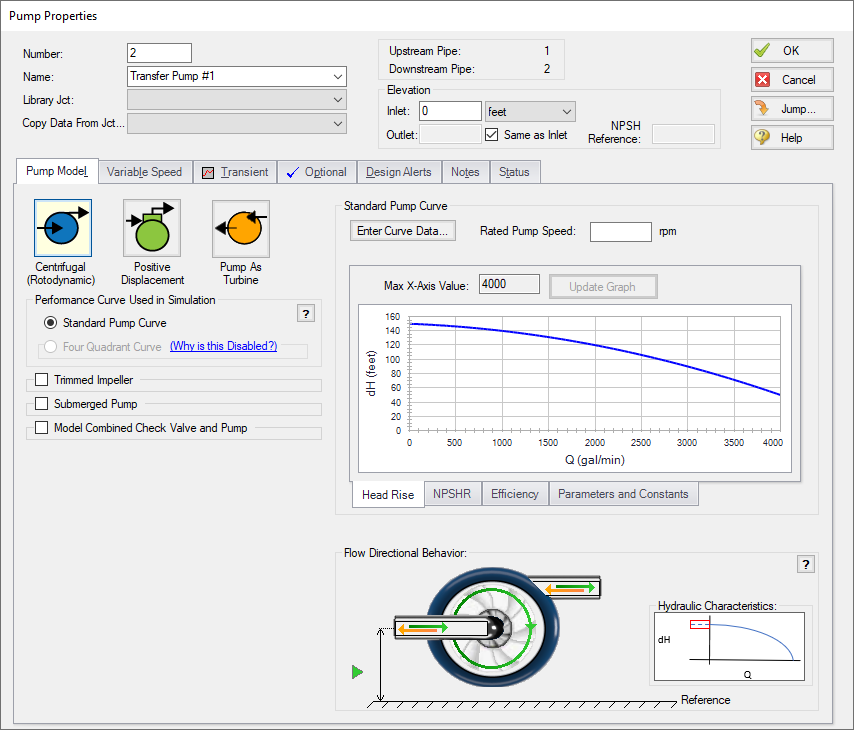The width and height of the screenshot is (854, 730).
Task: Uncheck Same as Inlet elevation
Action: tap(489, 132)
